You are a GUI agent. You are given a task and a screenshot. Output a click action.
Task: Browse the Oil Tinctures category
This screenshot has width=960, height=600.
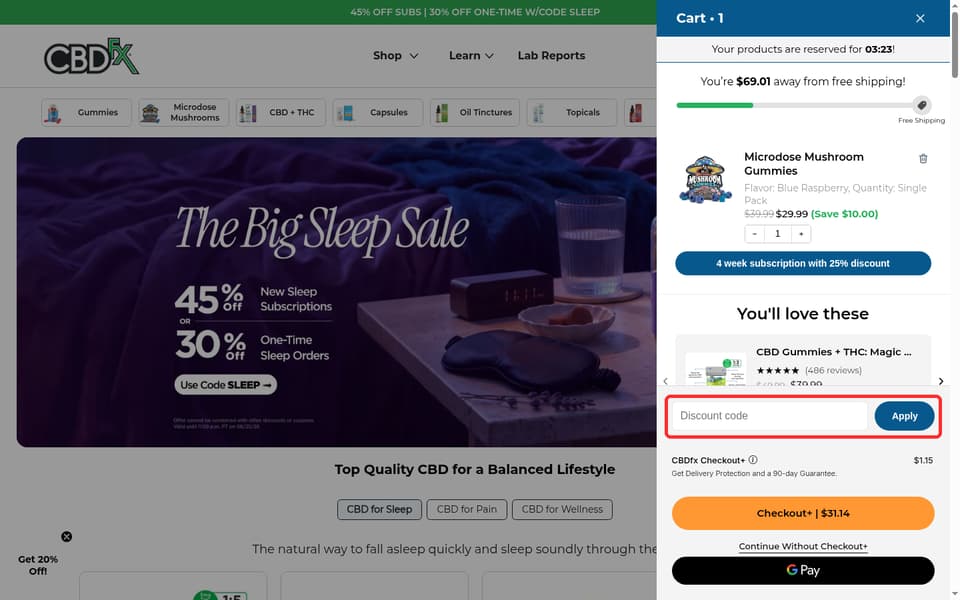tap(474, 113)
